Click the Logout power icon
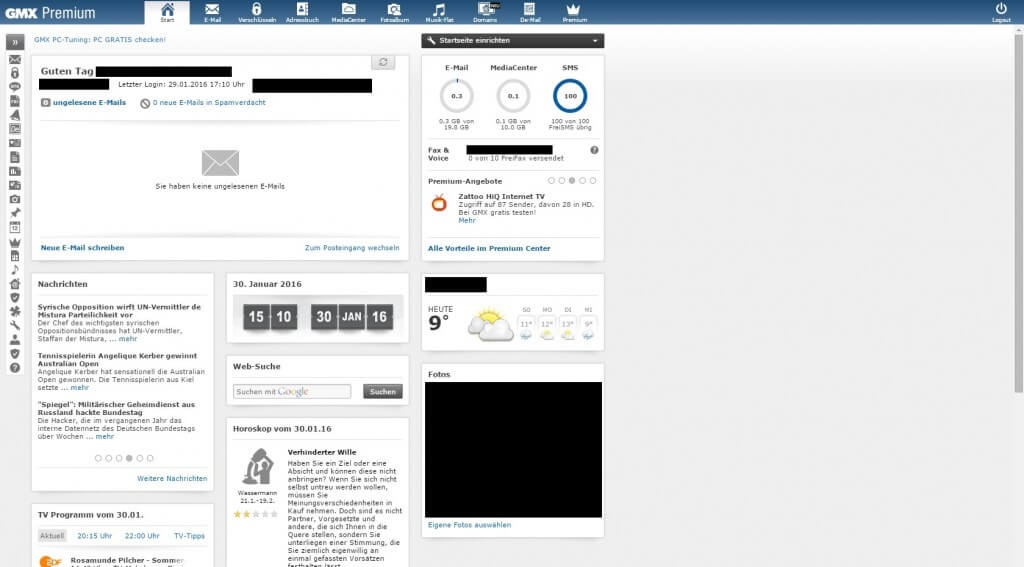 (1001, 12)
